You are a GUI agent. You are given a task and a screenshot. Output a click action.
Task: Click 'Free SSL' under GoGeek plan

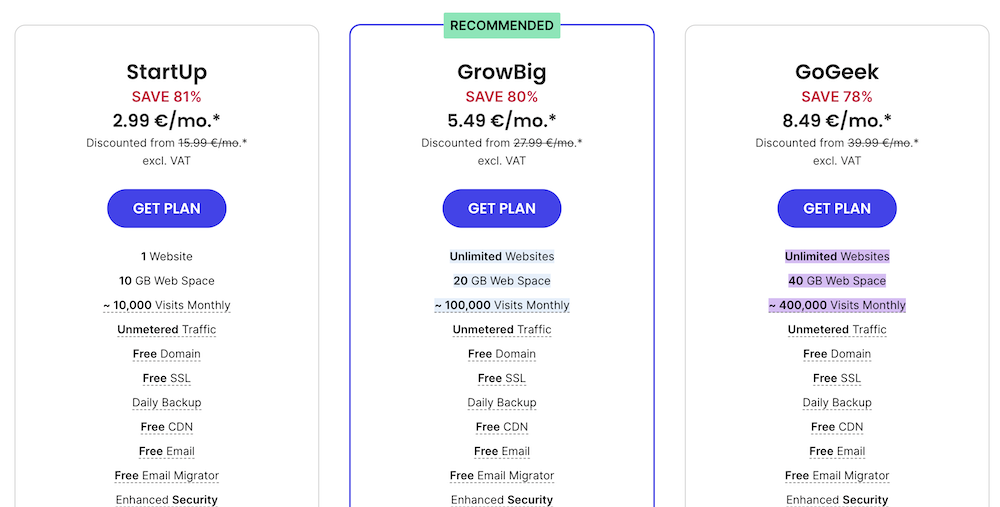837,378
